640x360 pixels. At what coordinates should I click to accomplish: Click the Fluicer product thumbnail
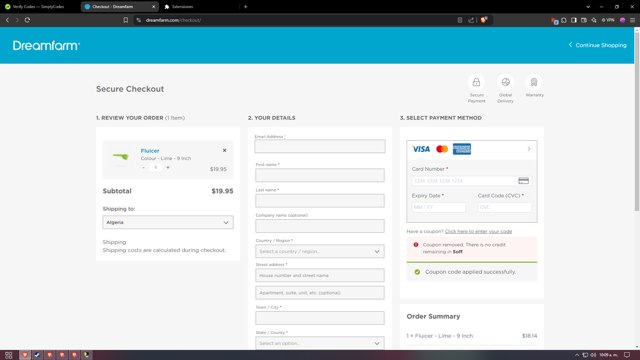pos(121,157)
